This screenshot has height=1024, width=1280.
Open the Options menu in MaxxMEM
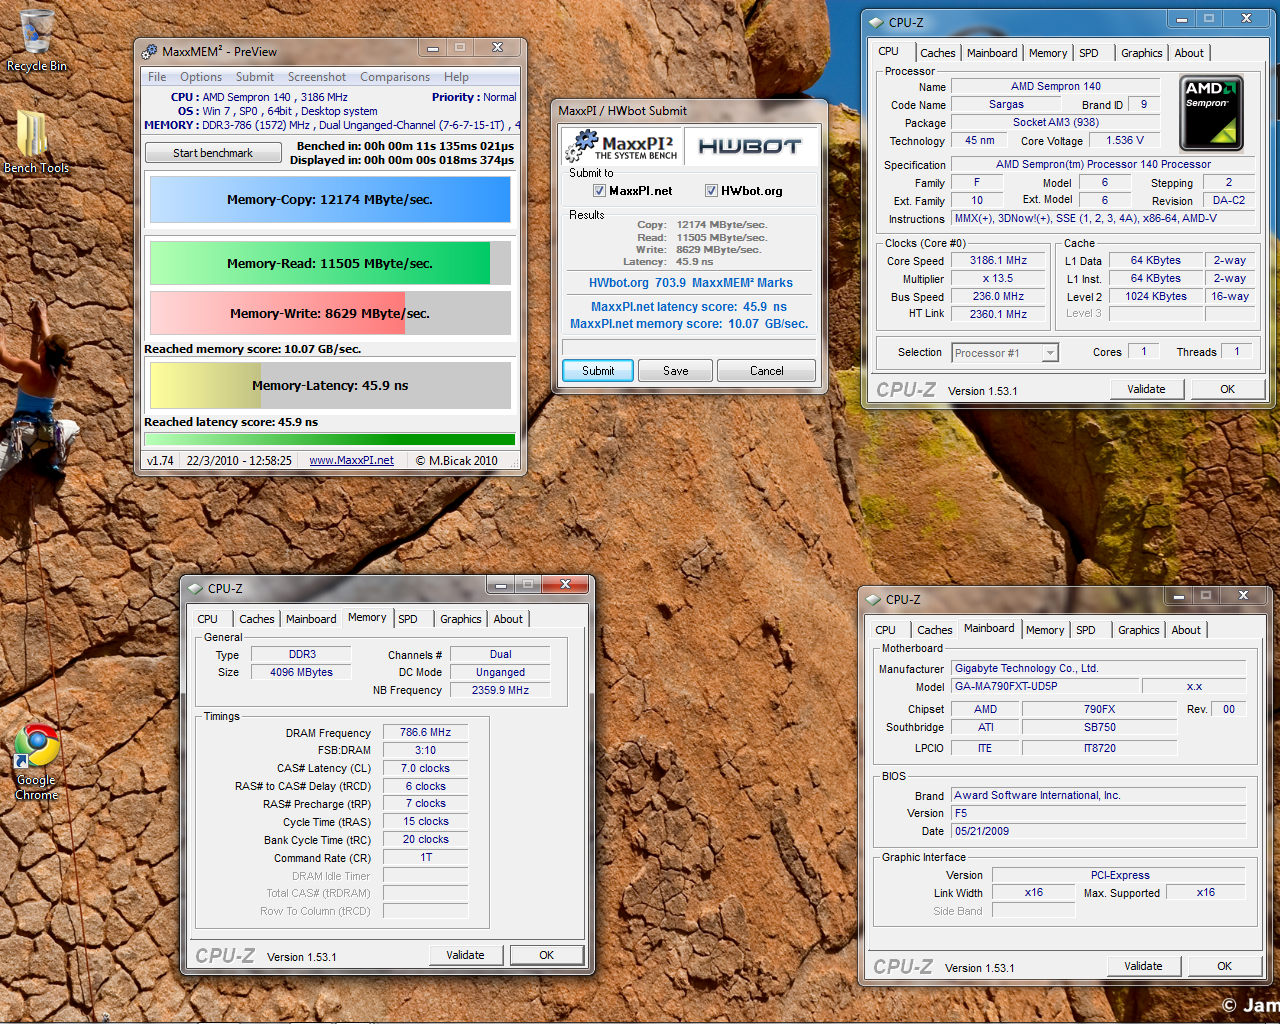coord(201,77)
